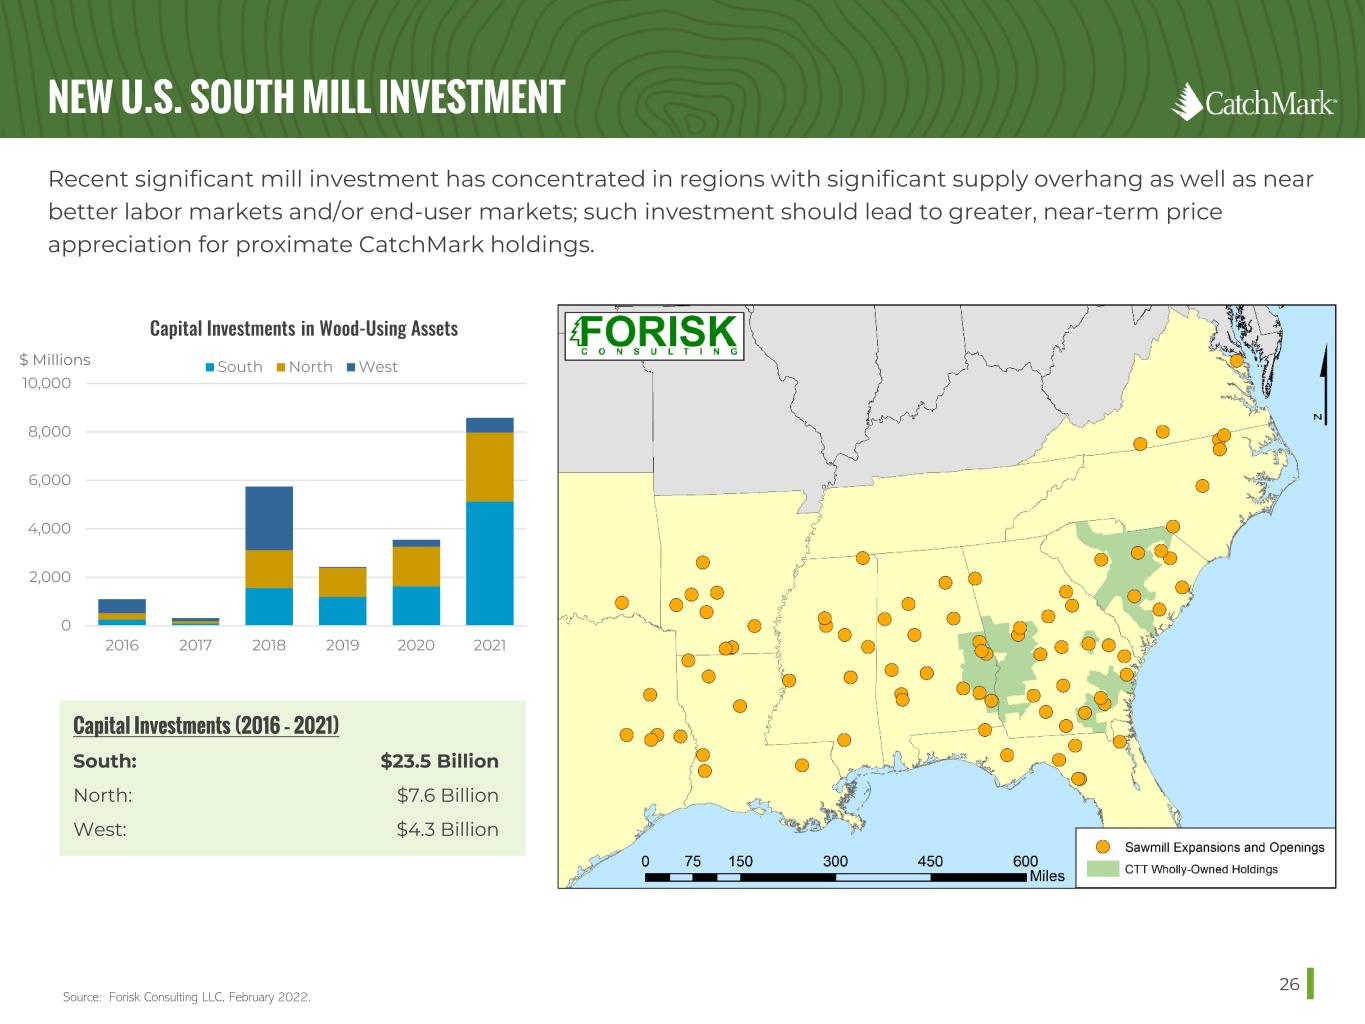Click the north arrow on the map
This screenshot has height=1024, width=1365.
1322,386
